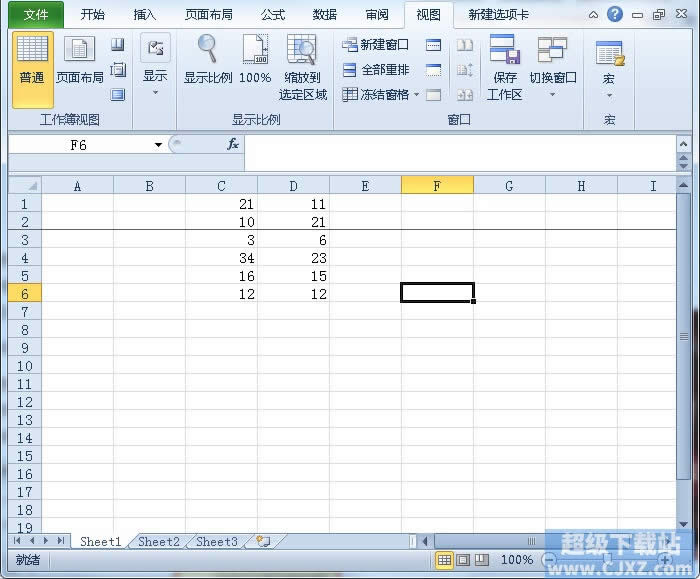This screenshot has height=579, width=700.
Task: Click the Select All corner button
Action: [x=25, y=185]
